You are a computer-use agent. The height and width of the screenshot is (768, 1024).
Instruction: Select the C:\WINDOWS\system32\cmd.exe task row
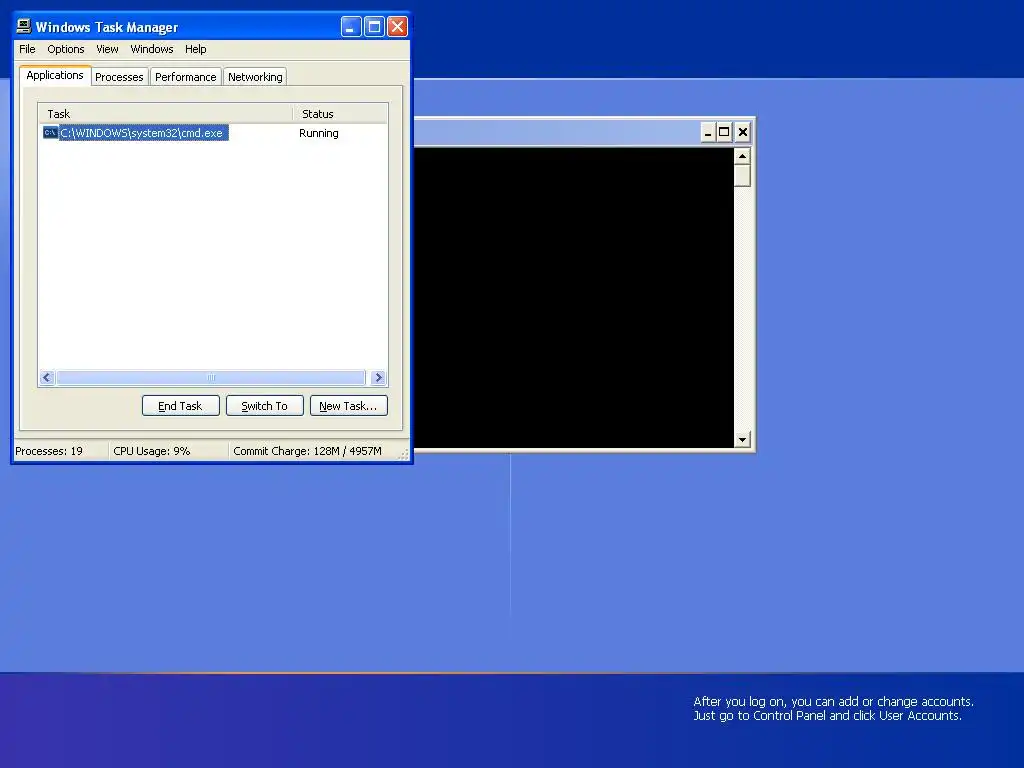[212, 133]
